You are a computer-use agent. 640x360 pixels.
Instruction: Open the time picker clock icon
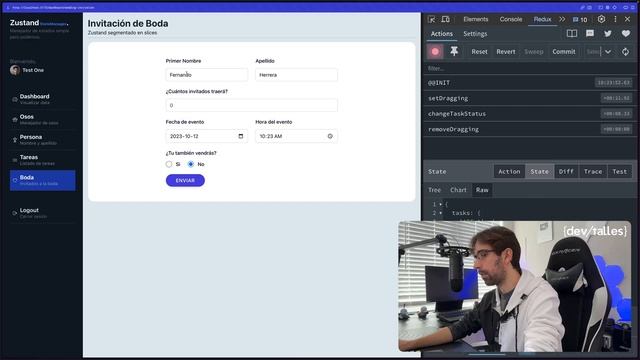330,136
